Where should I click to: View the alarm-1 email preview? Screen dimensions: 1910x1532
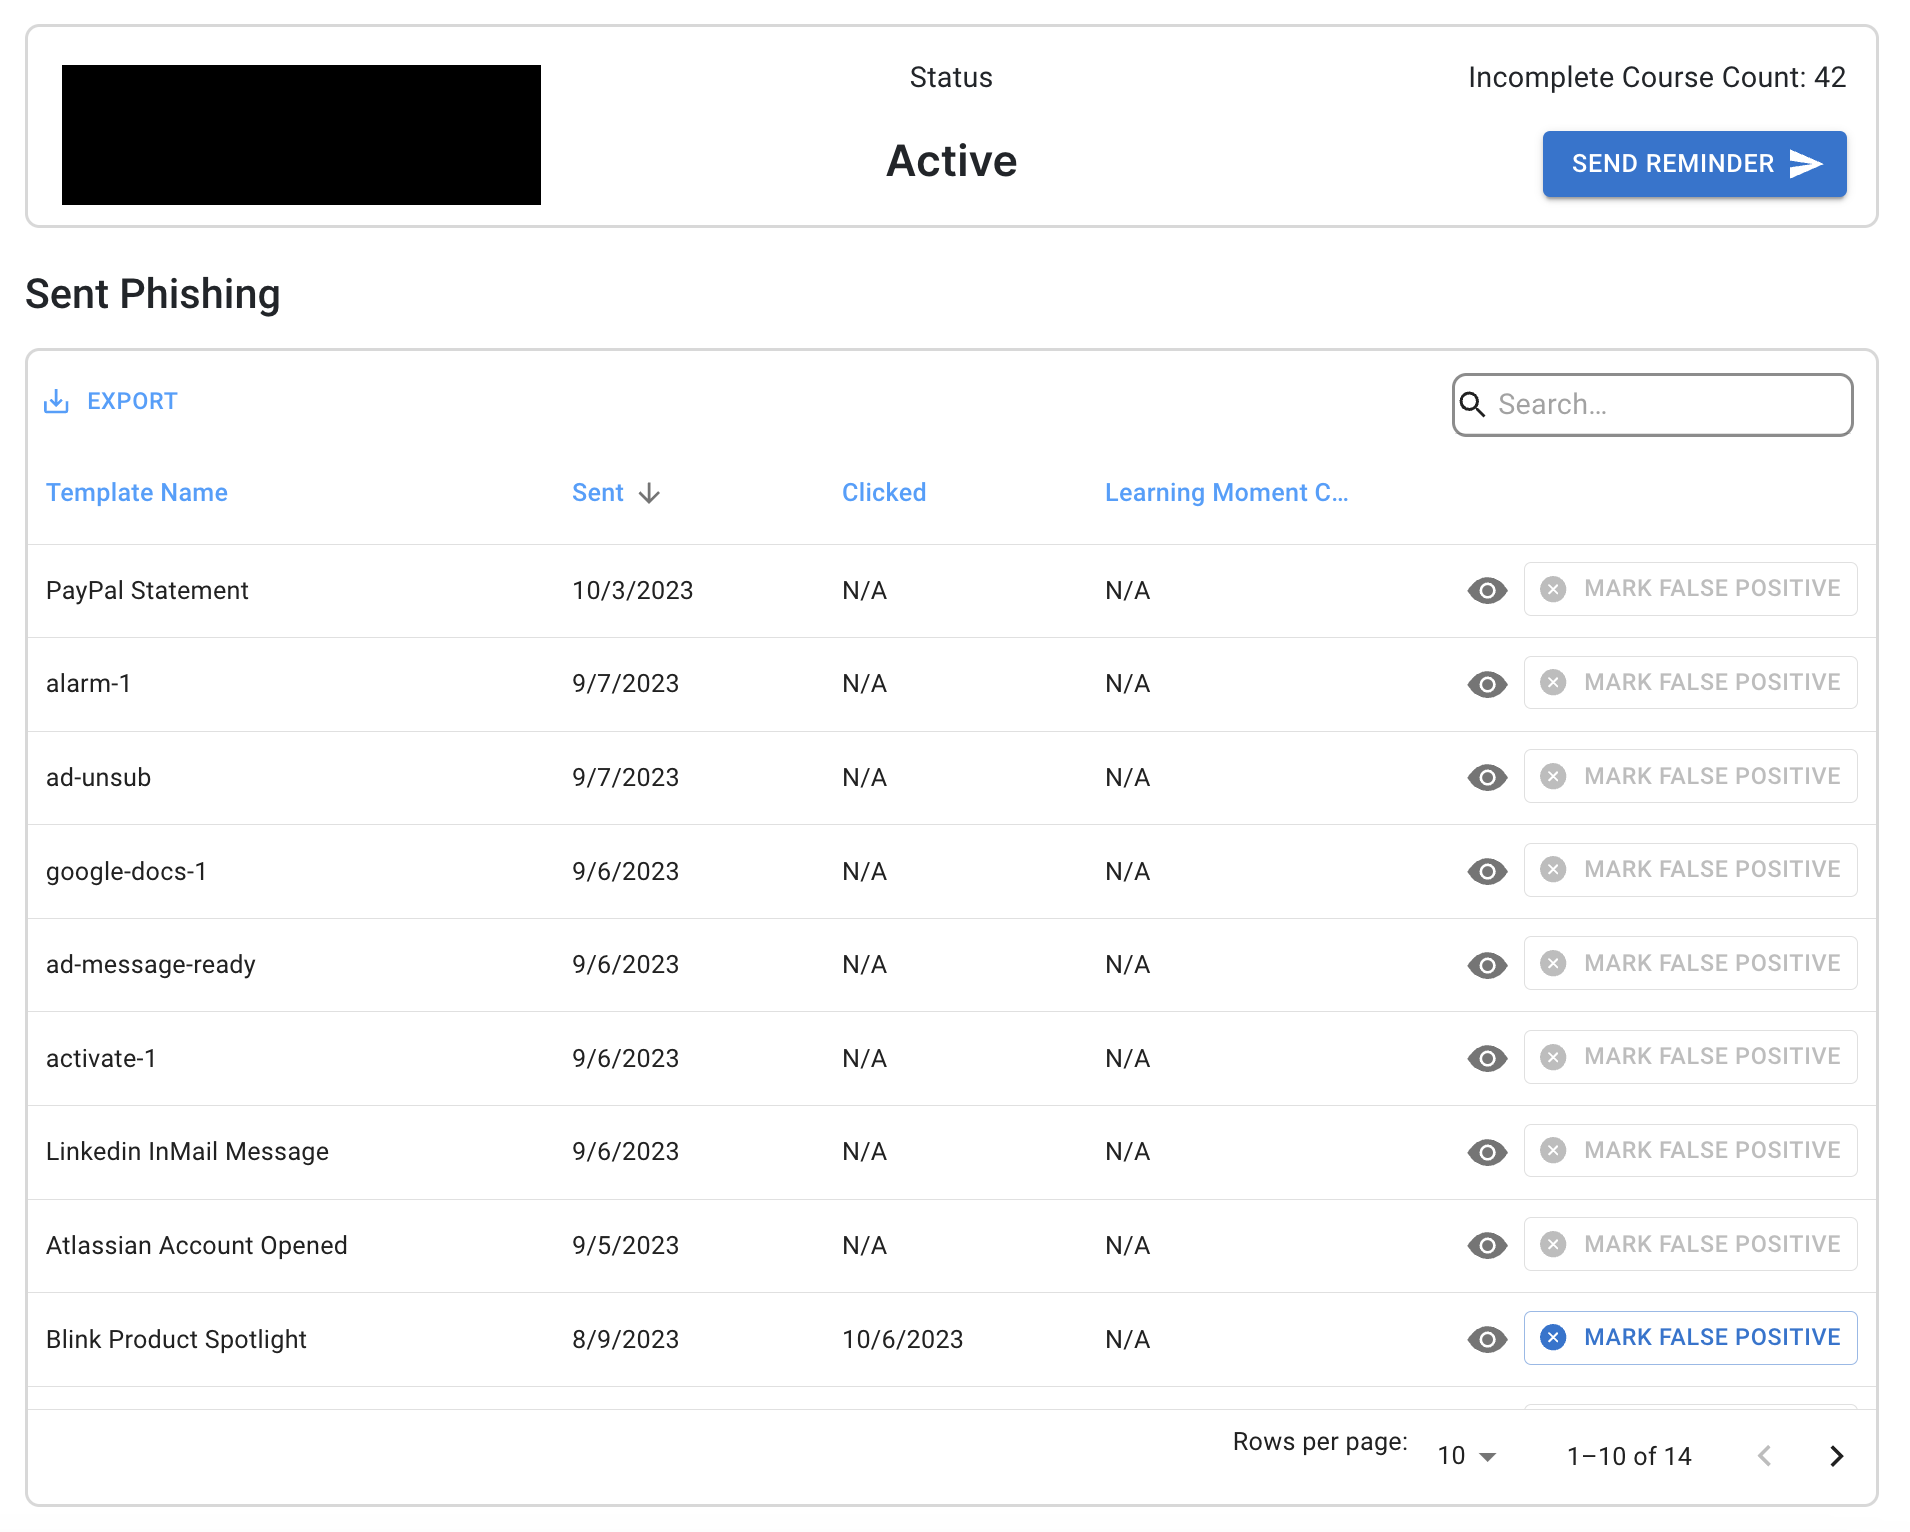pos(1487,684)
